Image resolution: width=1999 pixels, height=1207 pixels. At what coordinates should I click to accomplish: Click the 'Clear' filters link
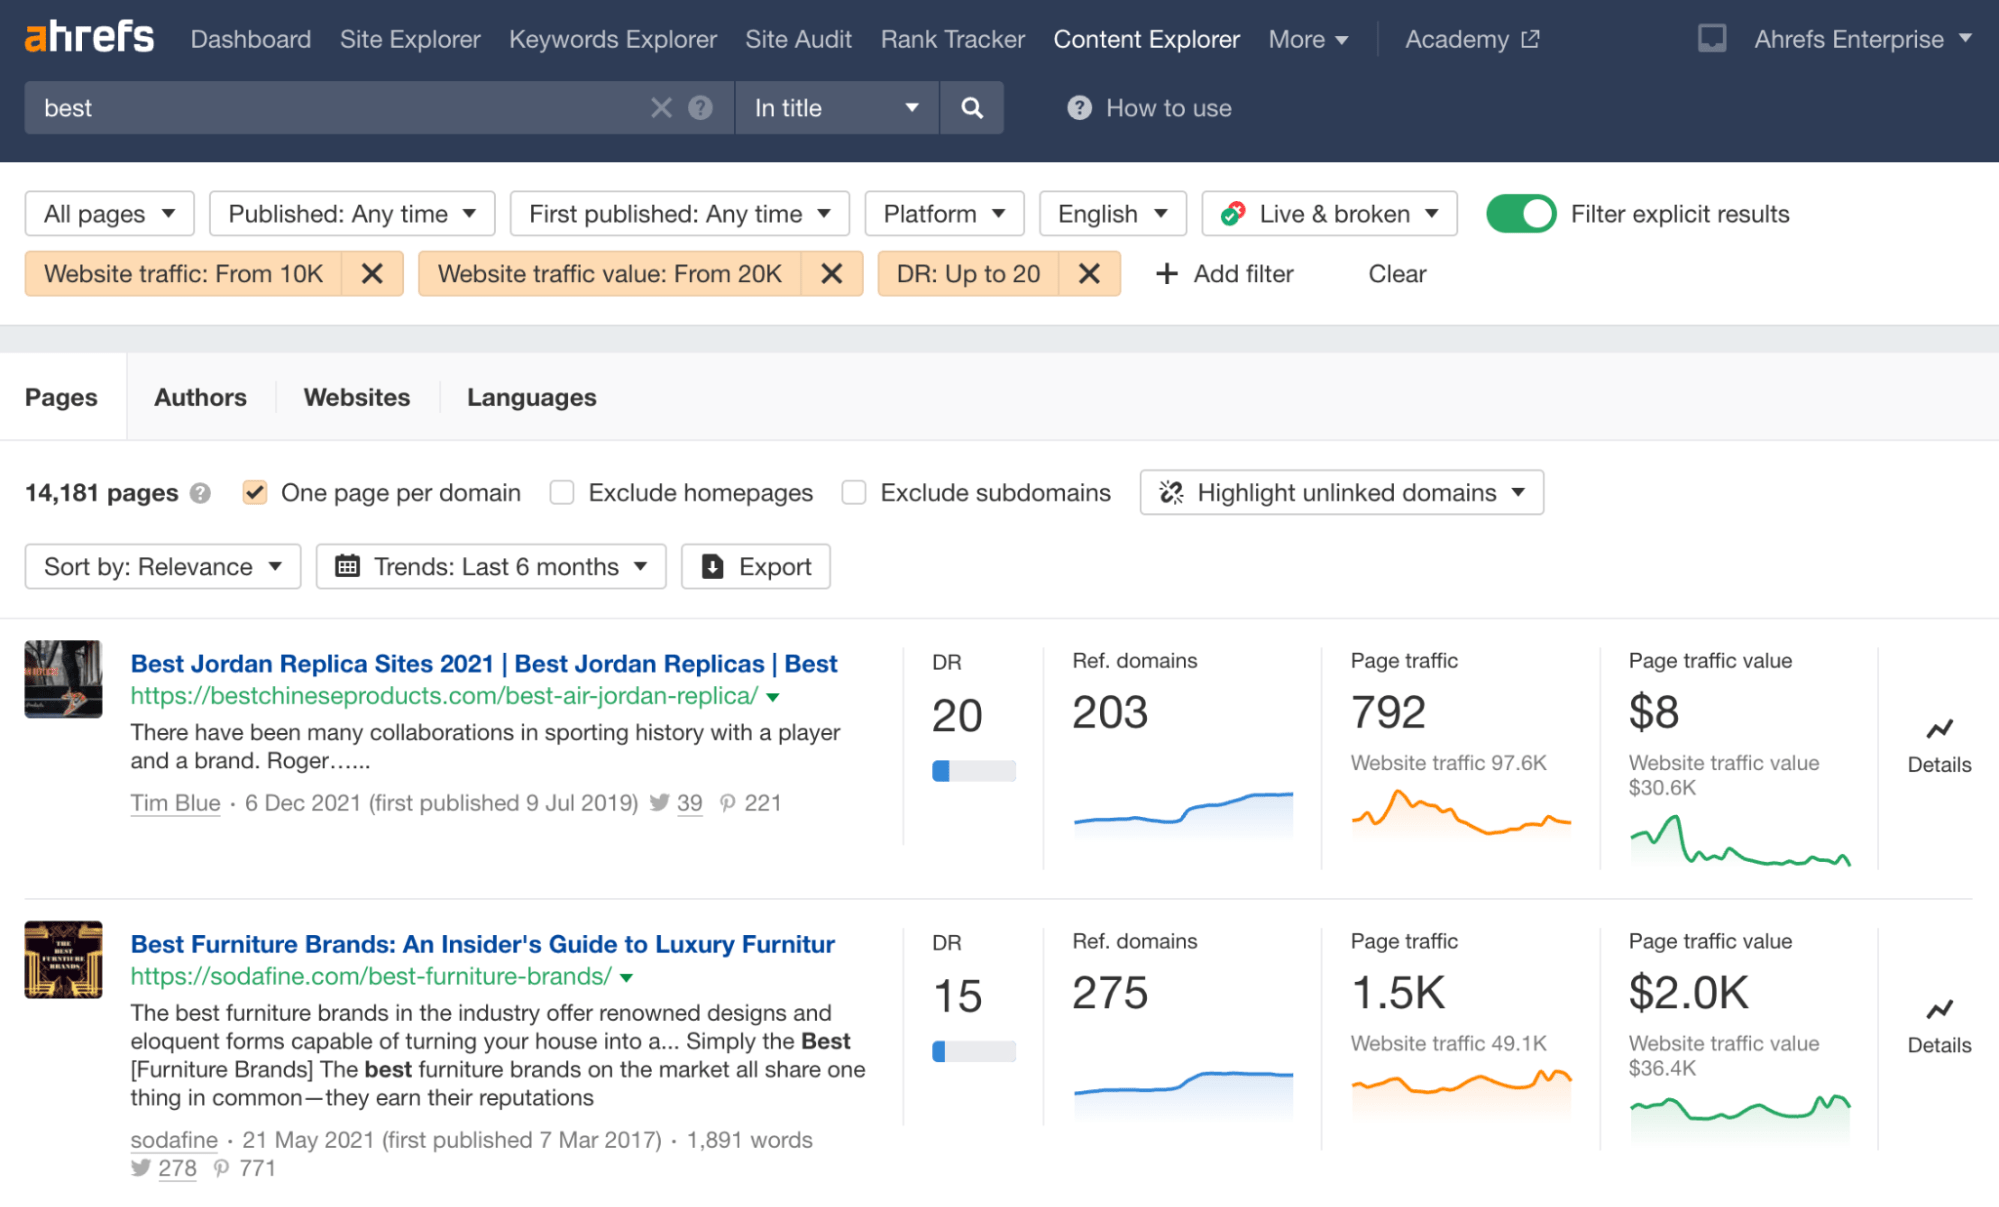coord(1396,273)
